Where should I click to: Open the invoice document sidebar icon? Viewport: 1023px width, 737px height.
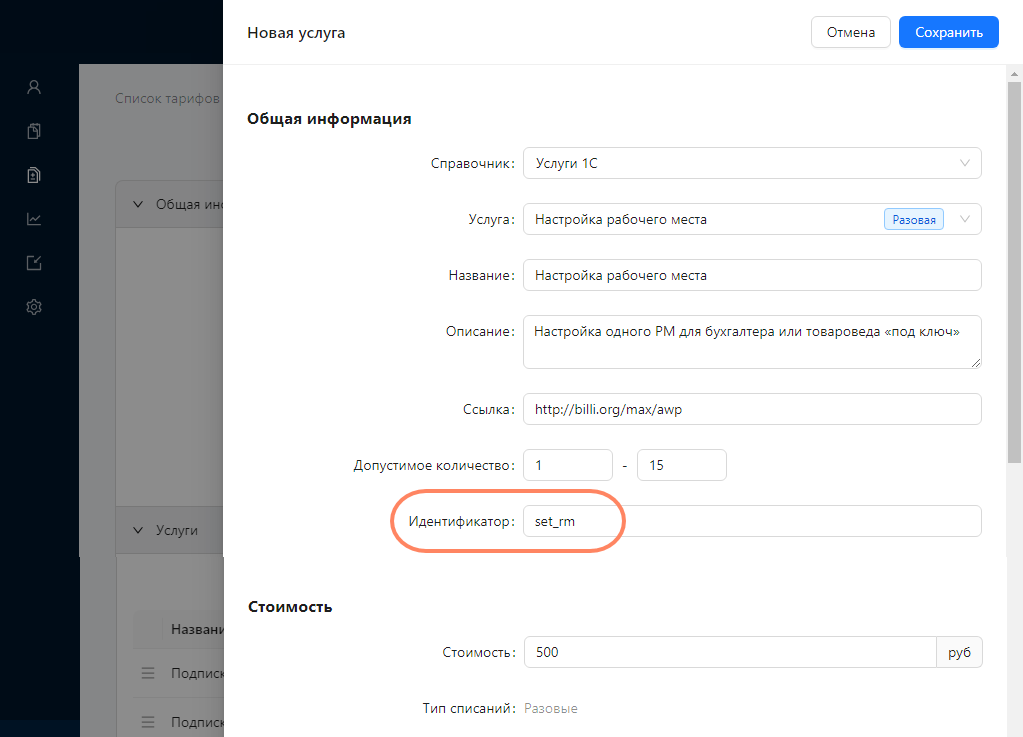point(34,175)
